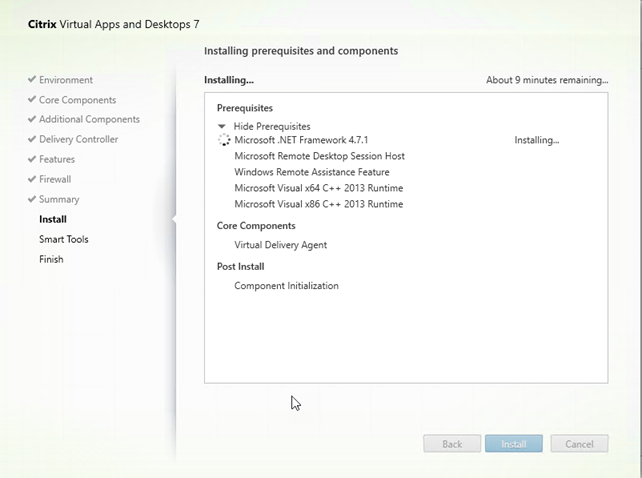Collapse the Hide Prerequisites triangle
The width and height of the screenshot is (642, 478).
[222, 126]
